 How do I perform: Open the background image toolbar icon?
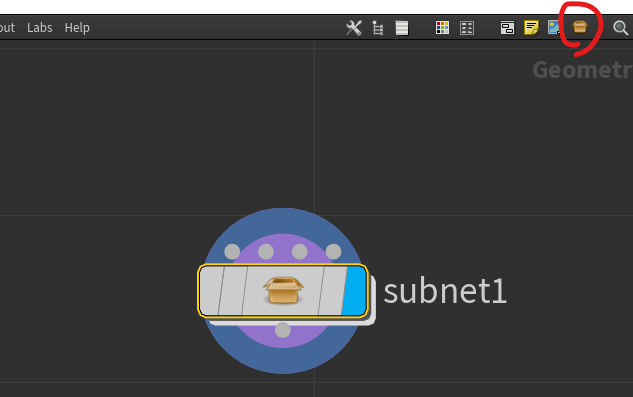tap(553, 27)
